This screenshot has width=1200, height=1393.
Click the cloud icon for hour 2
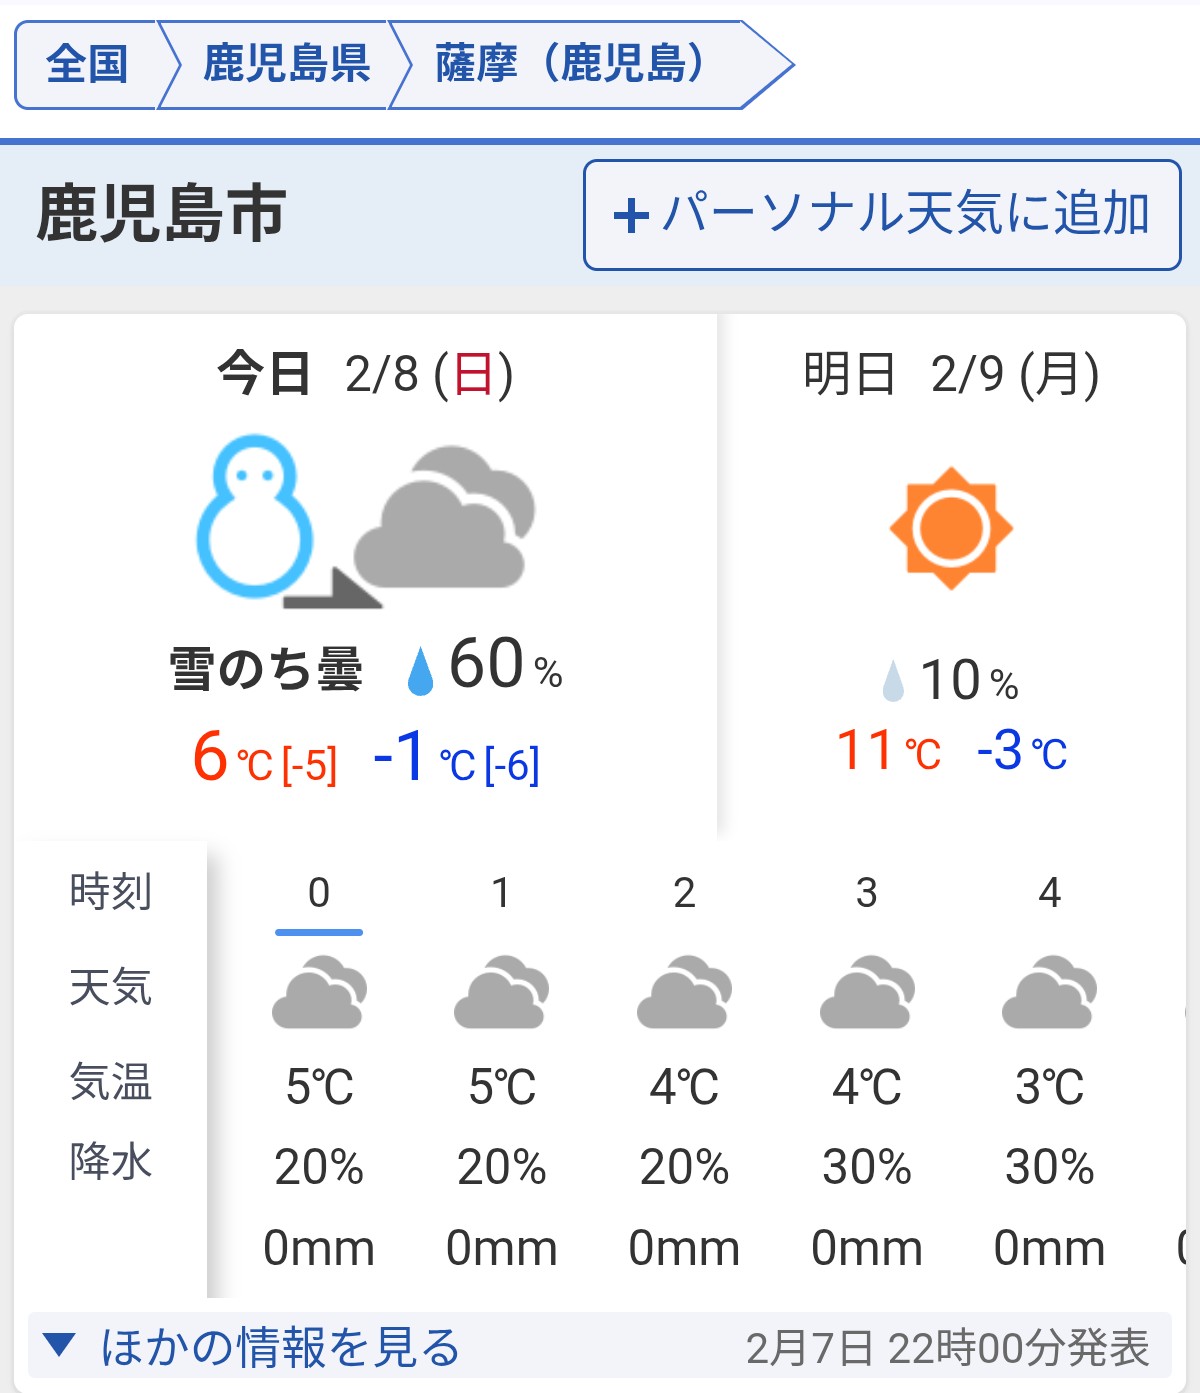pos(684,993)
